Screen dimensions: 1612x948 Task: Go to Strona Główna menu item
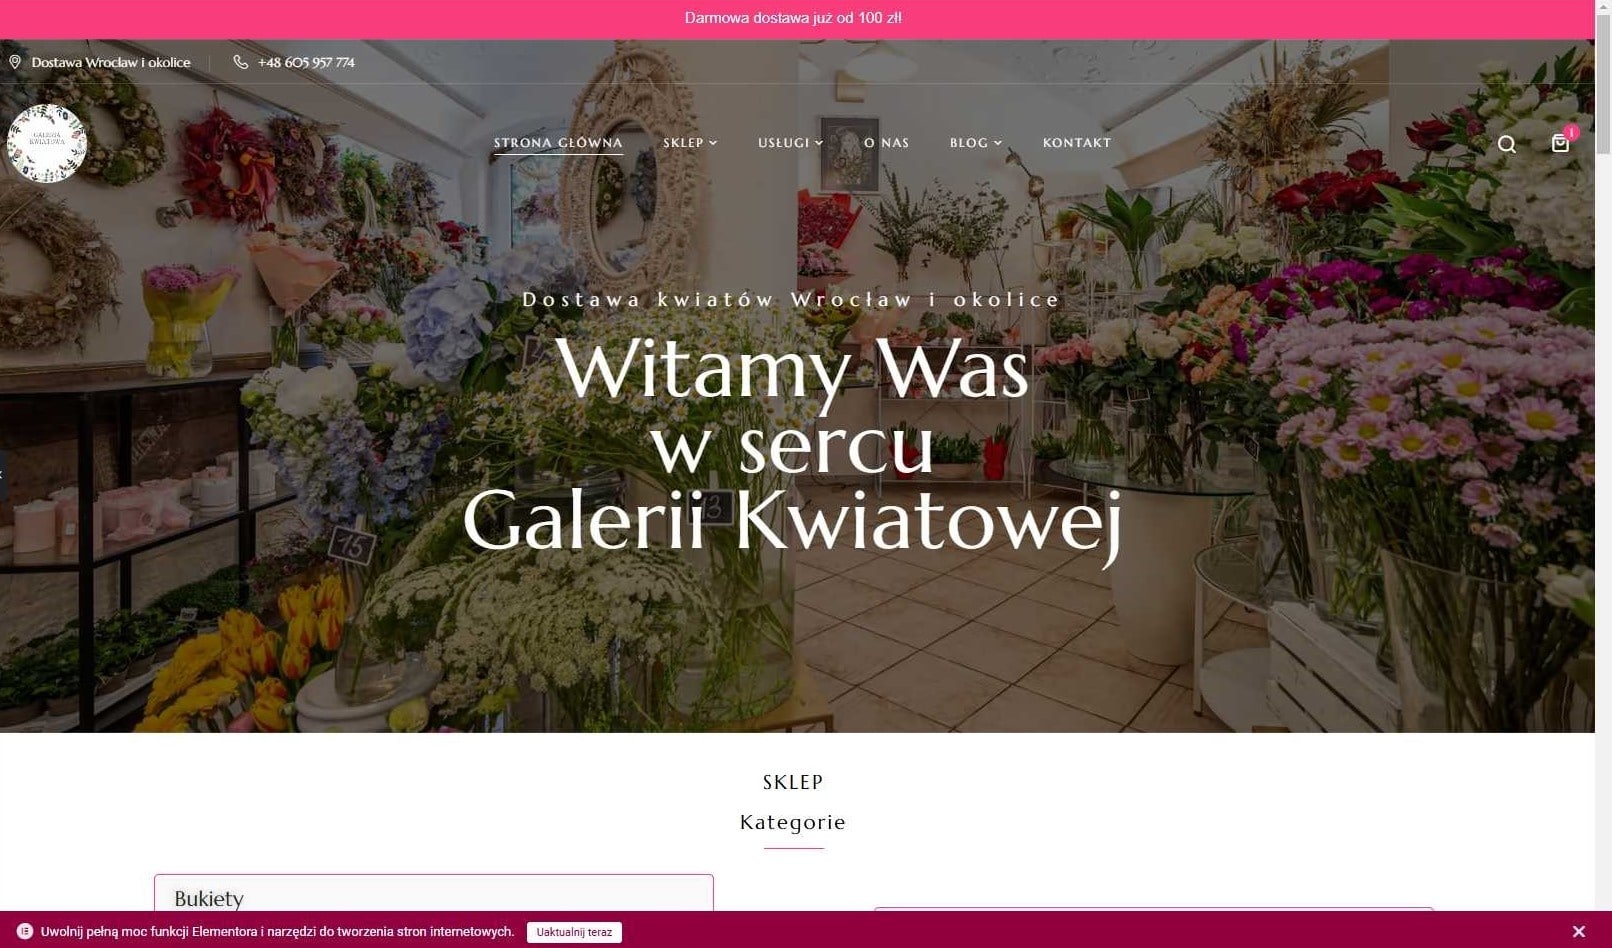coord(558,143)
